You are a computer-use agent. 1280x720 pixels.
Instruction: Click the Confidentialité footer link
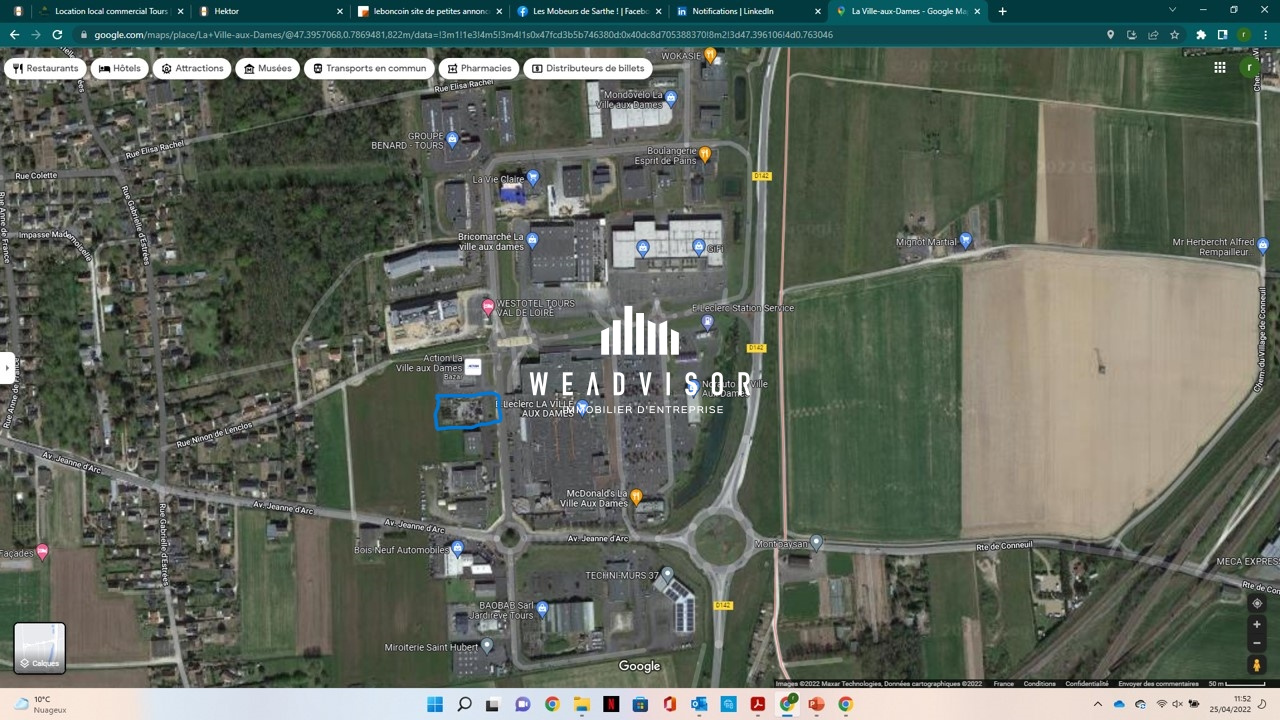pyautogui.click(x=1086, y=684)
